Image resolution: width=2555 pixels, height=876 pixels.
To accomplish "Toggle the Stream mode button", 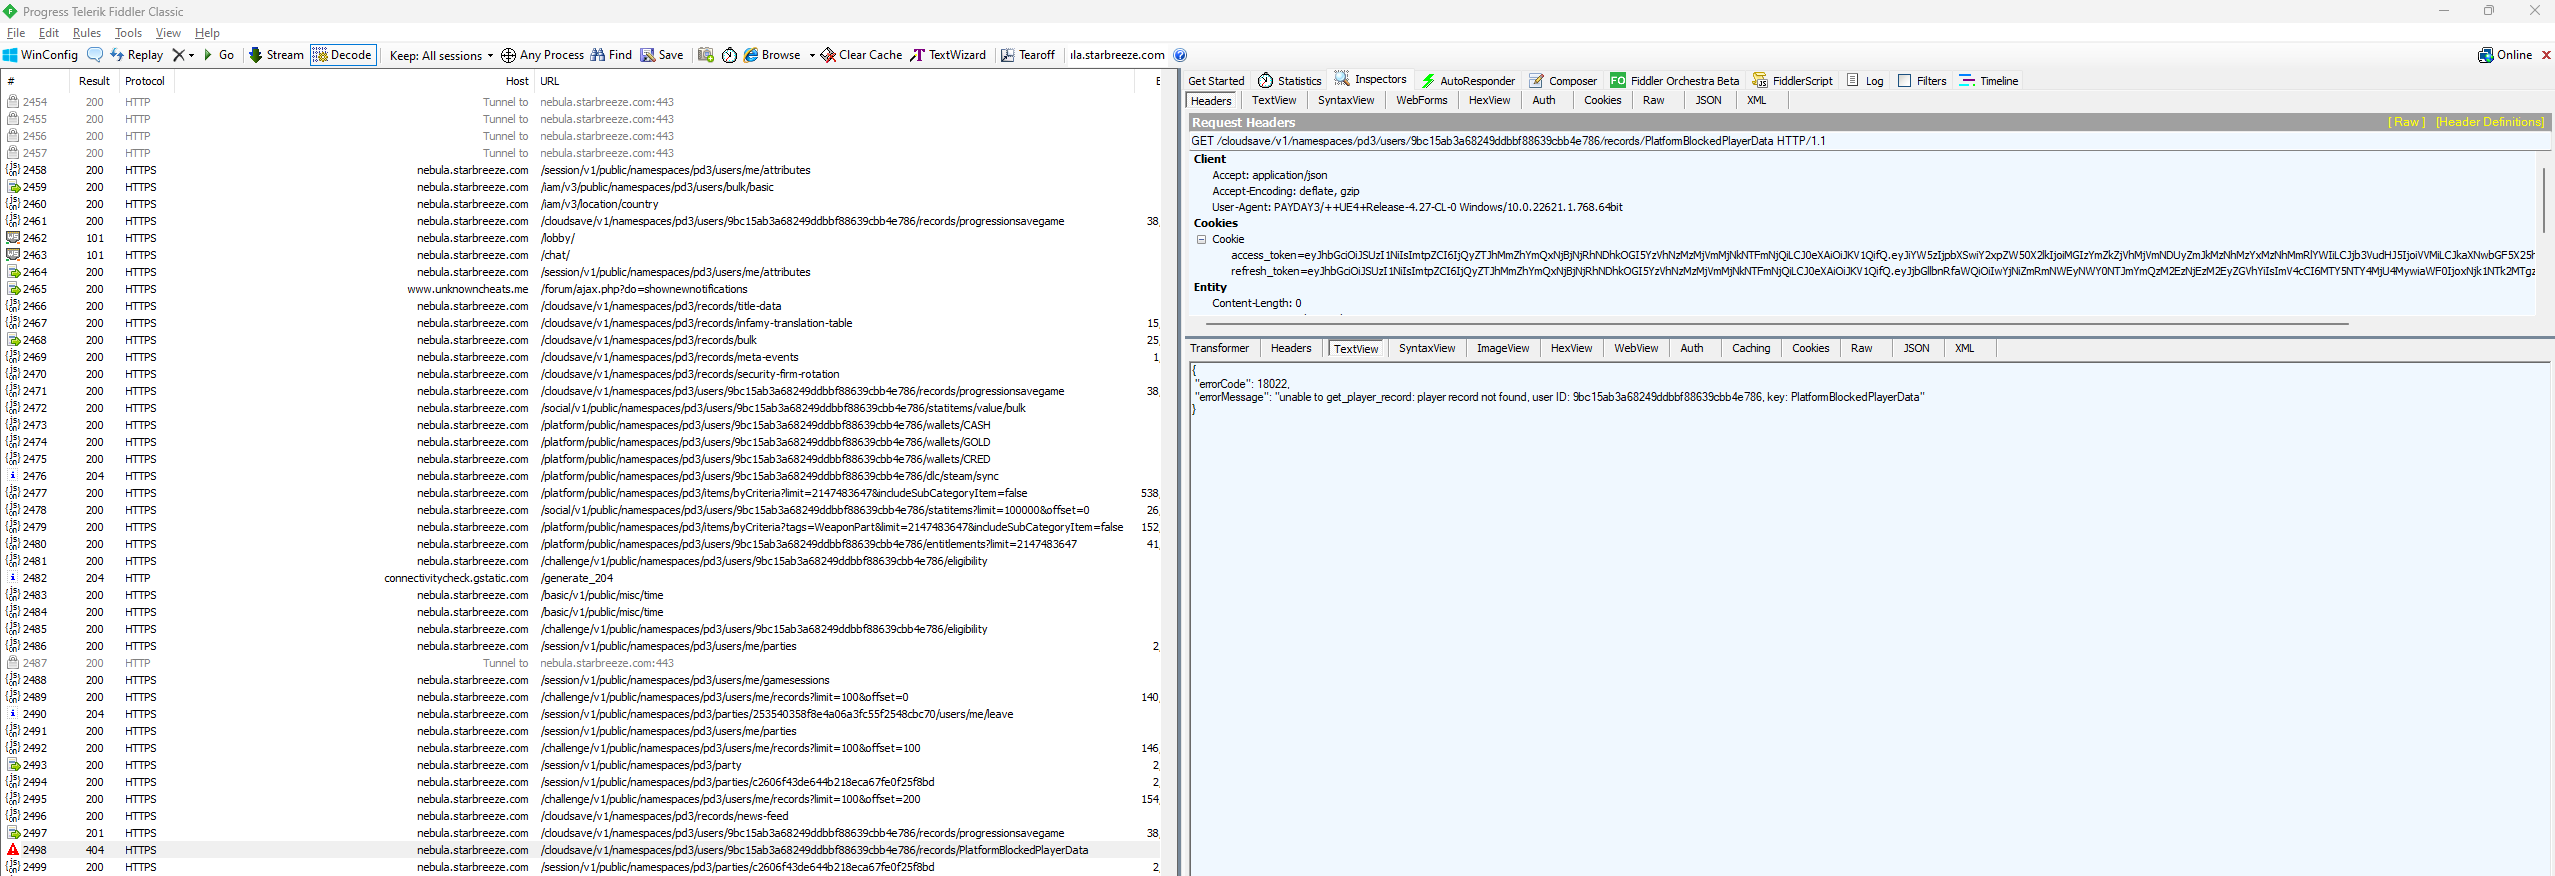I will pyautogui.click(x=276, y=55).
